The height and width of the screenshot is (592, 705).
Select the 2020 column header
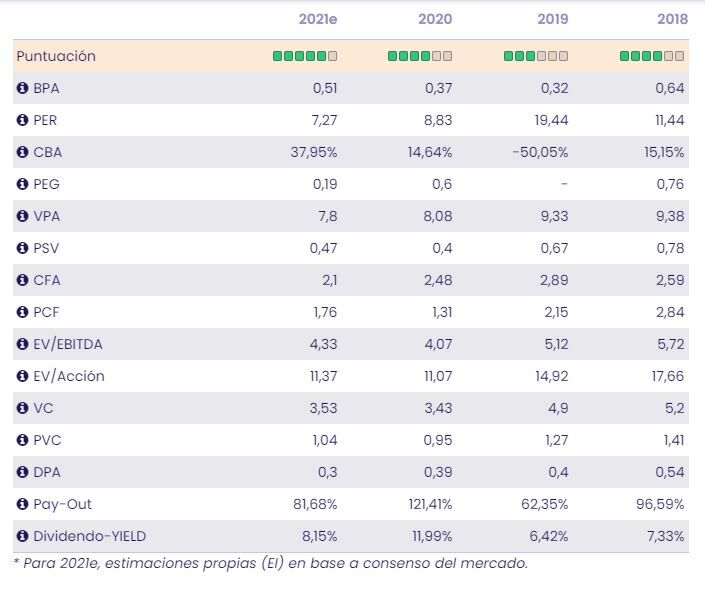(435, 19)
